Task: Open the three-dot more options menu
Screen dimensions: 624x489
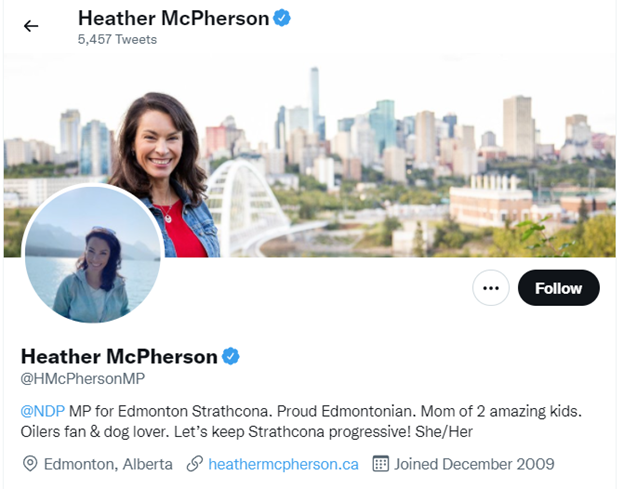Action: tap(491, 288)
